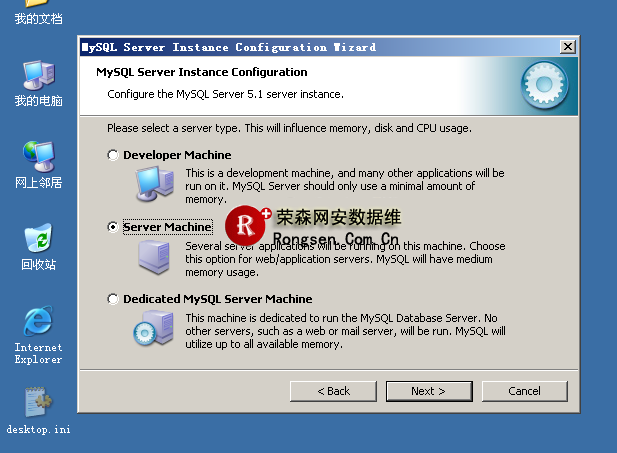Viewport: 617px width, 453px height.
Task: Choose the Server Machine radio option
Action: pyautogui.click(x=113, y=228)
